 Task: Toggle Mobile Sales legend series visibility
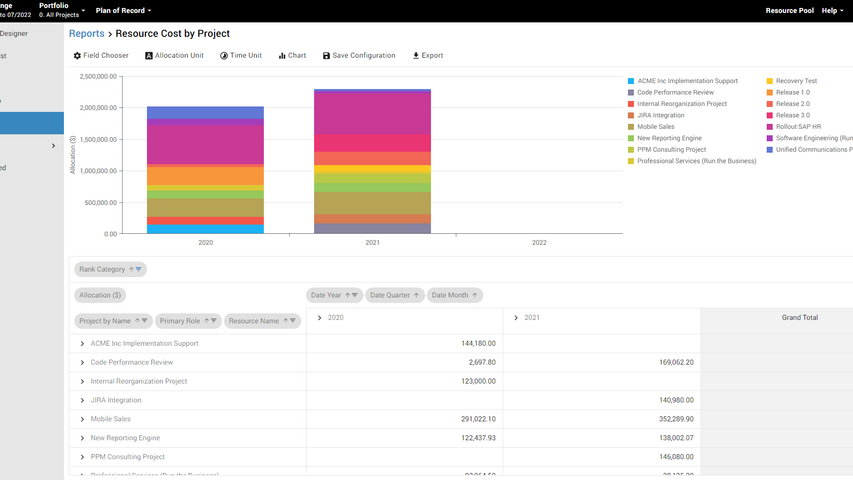pyautogui.click(x=658, y=127)
